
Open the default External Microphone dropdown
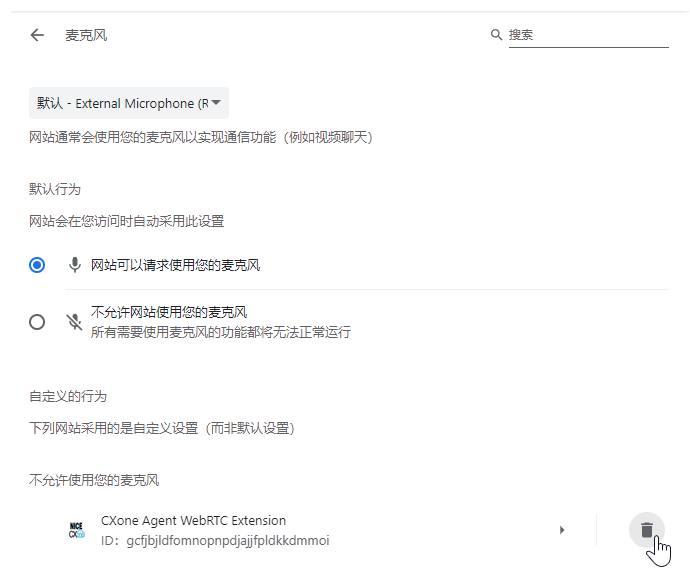coord(129,103)
